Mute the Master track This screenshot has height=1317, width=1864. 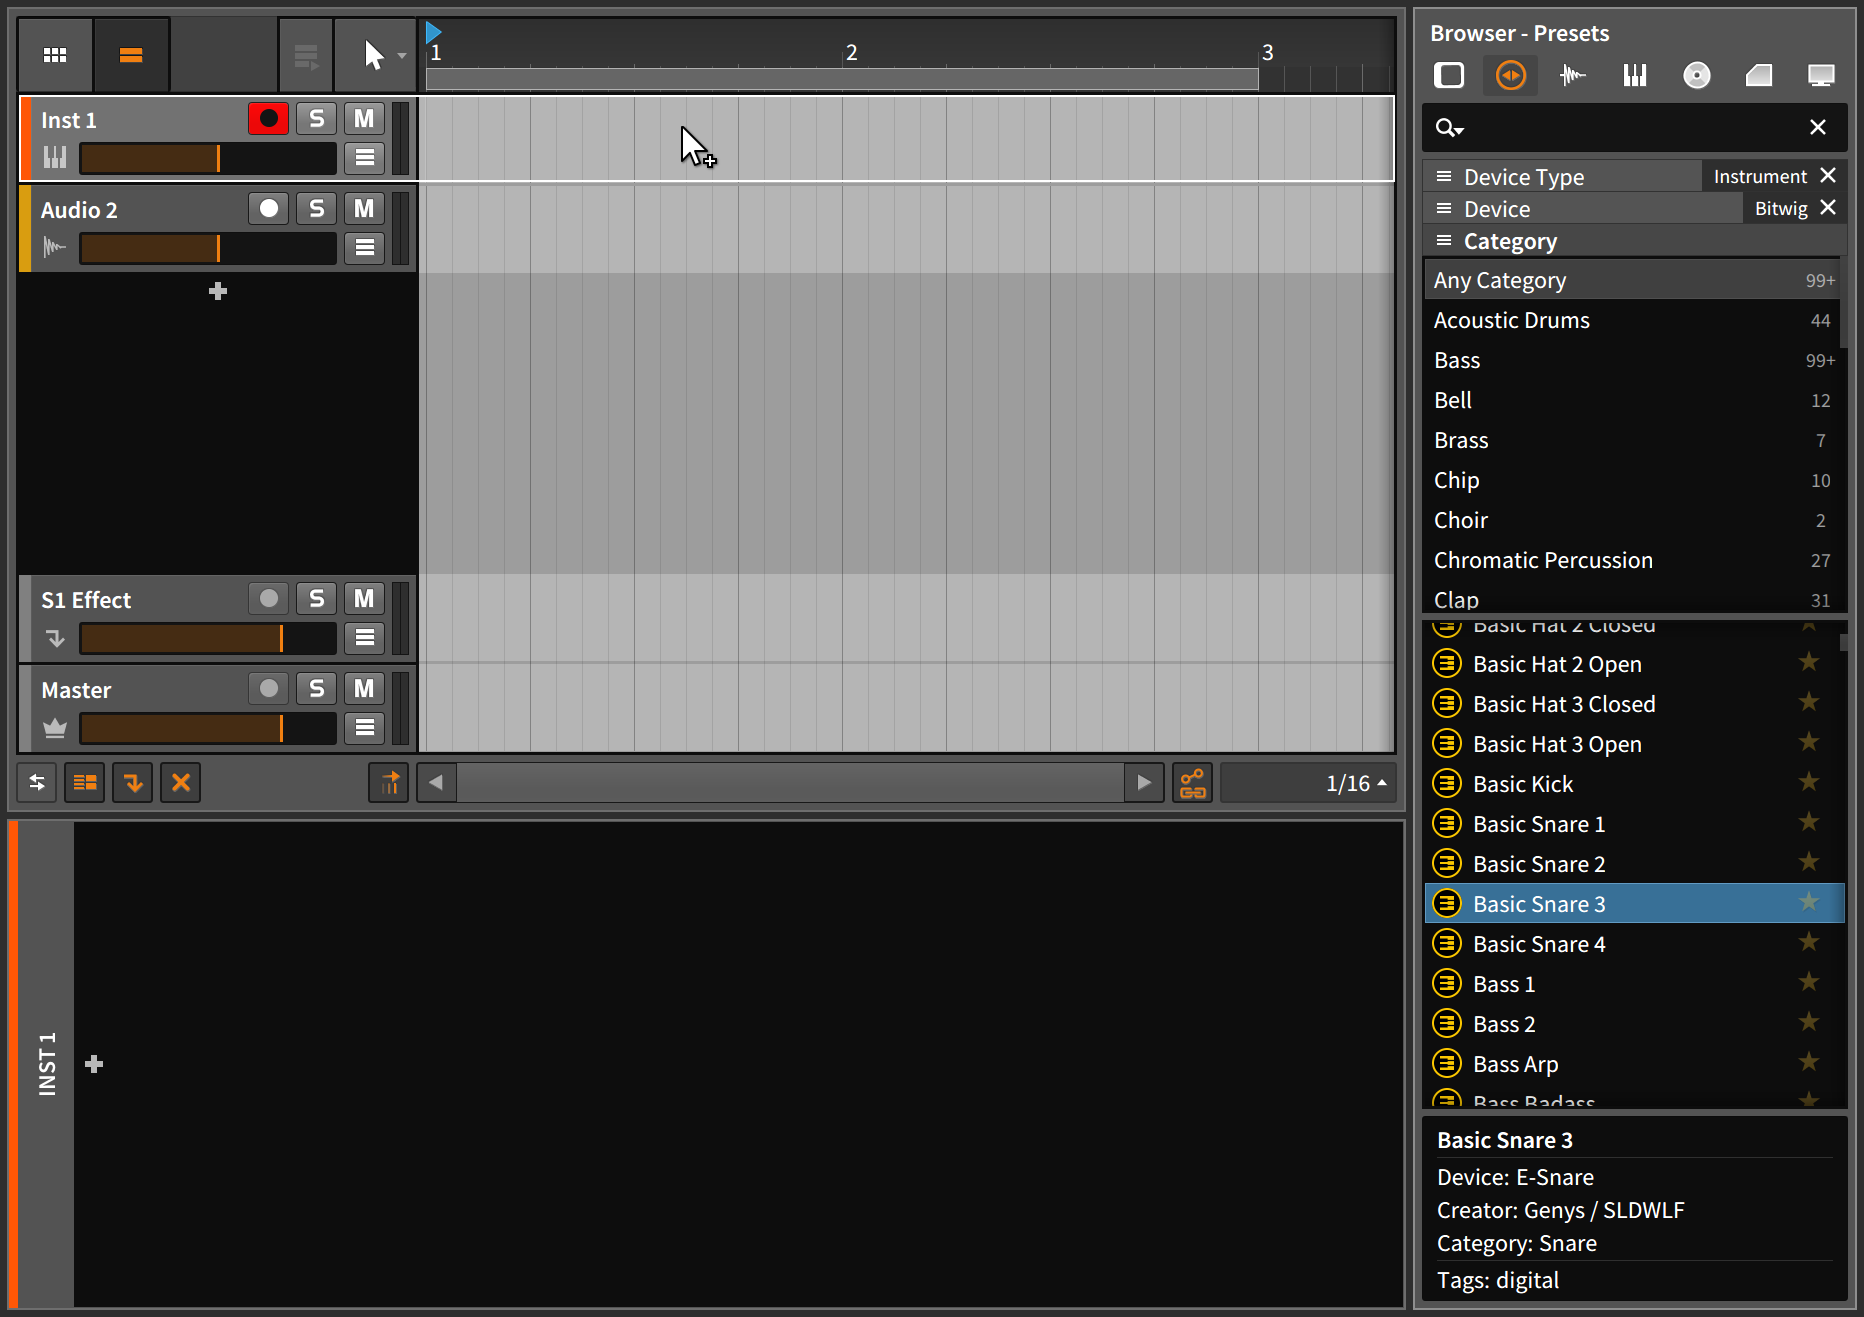pos(364,688)
